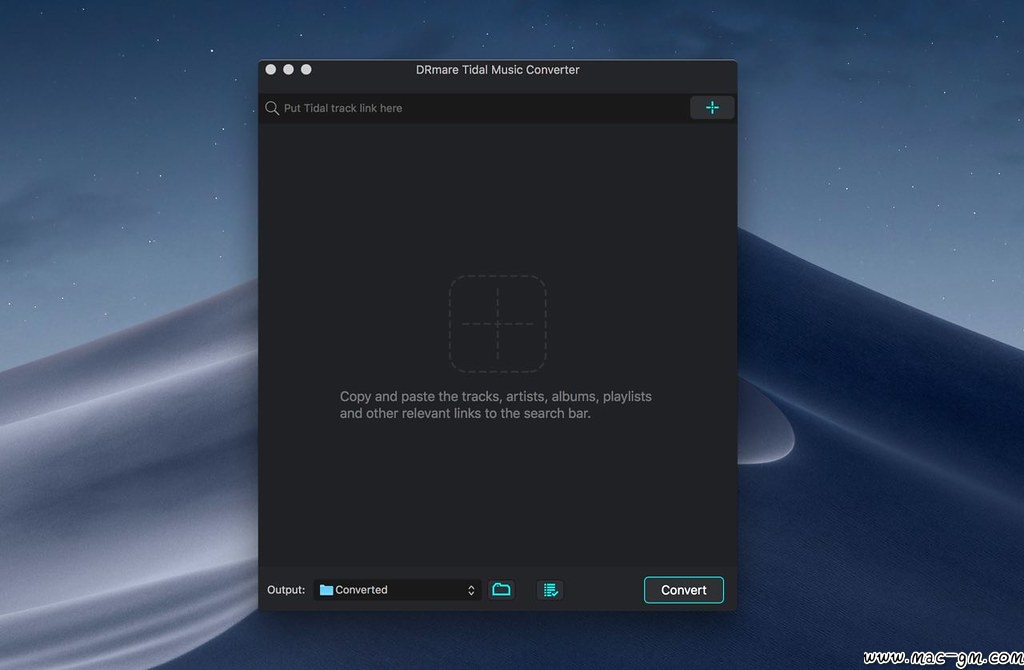Open the converted history list icon
Screen dimensions: 1024x670
(x=550, y=590)
